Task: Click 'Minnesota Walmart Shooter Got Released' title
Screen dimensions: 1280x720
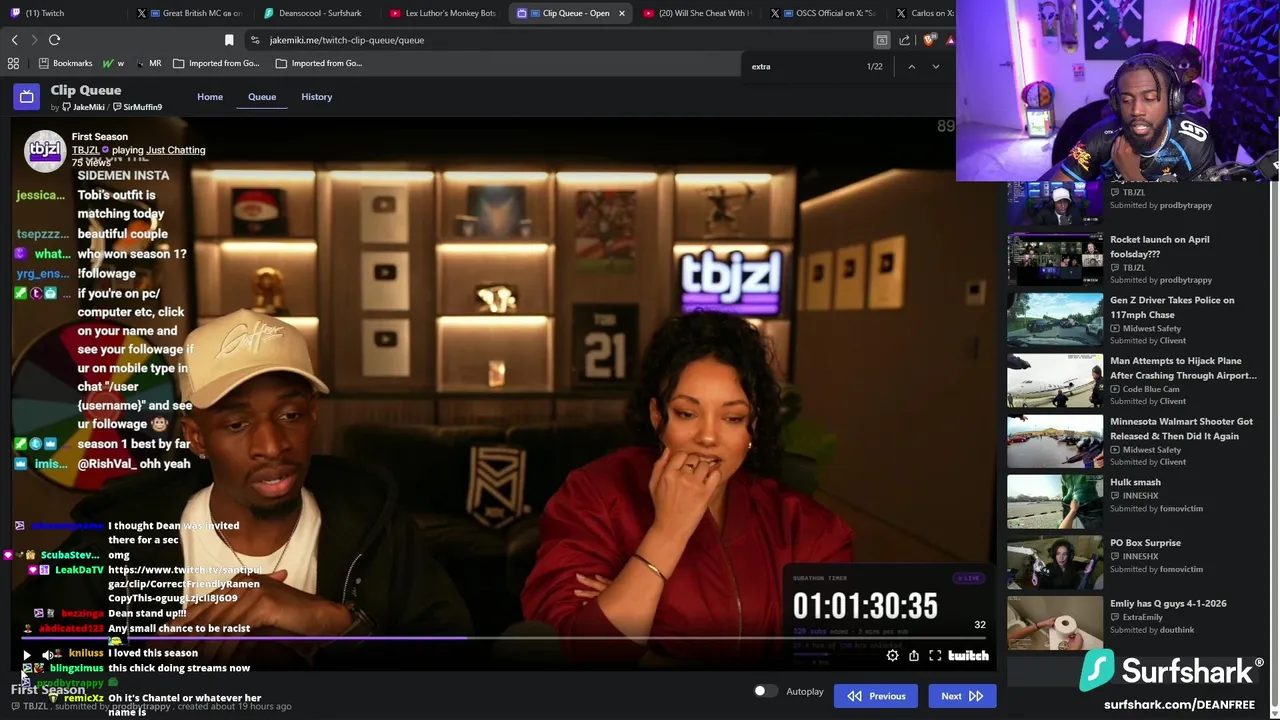Action: click(1181, 428)
